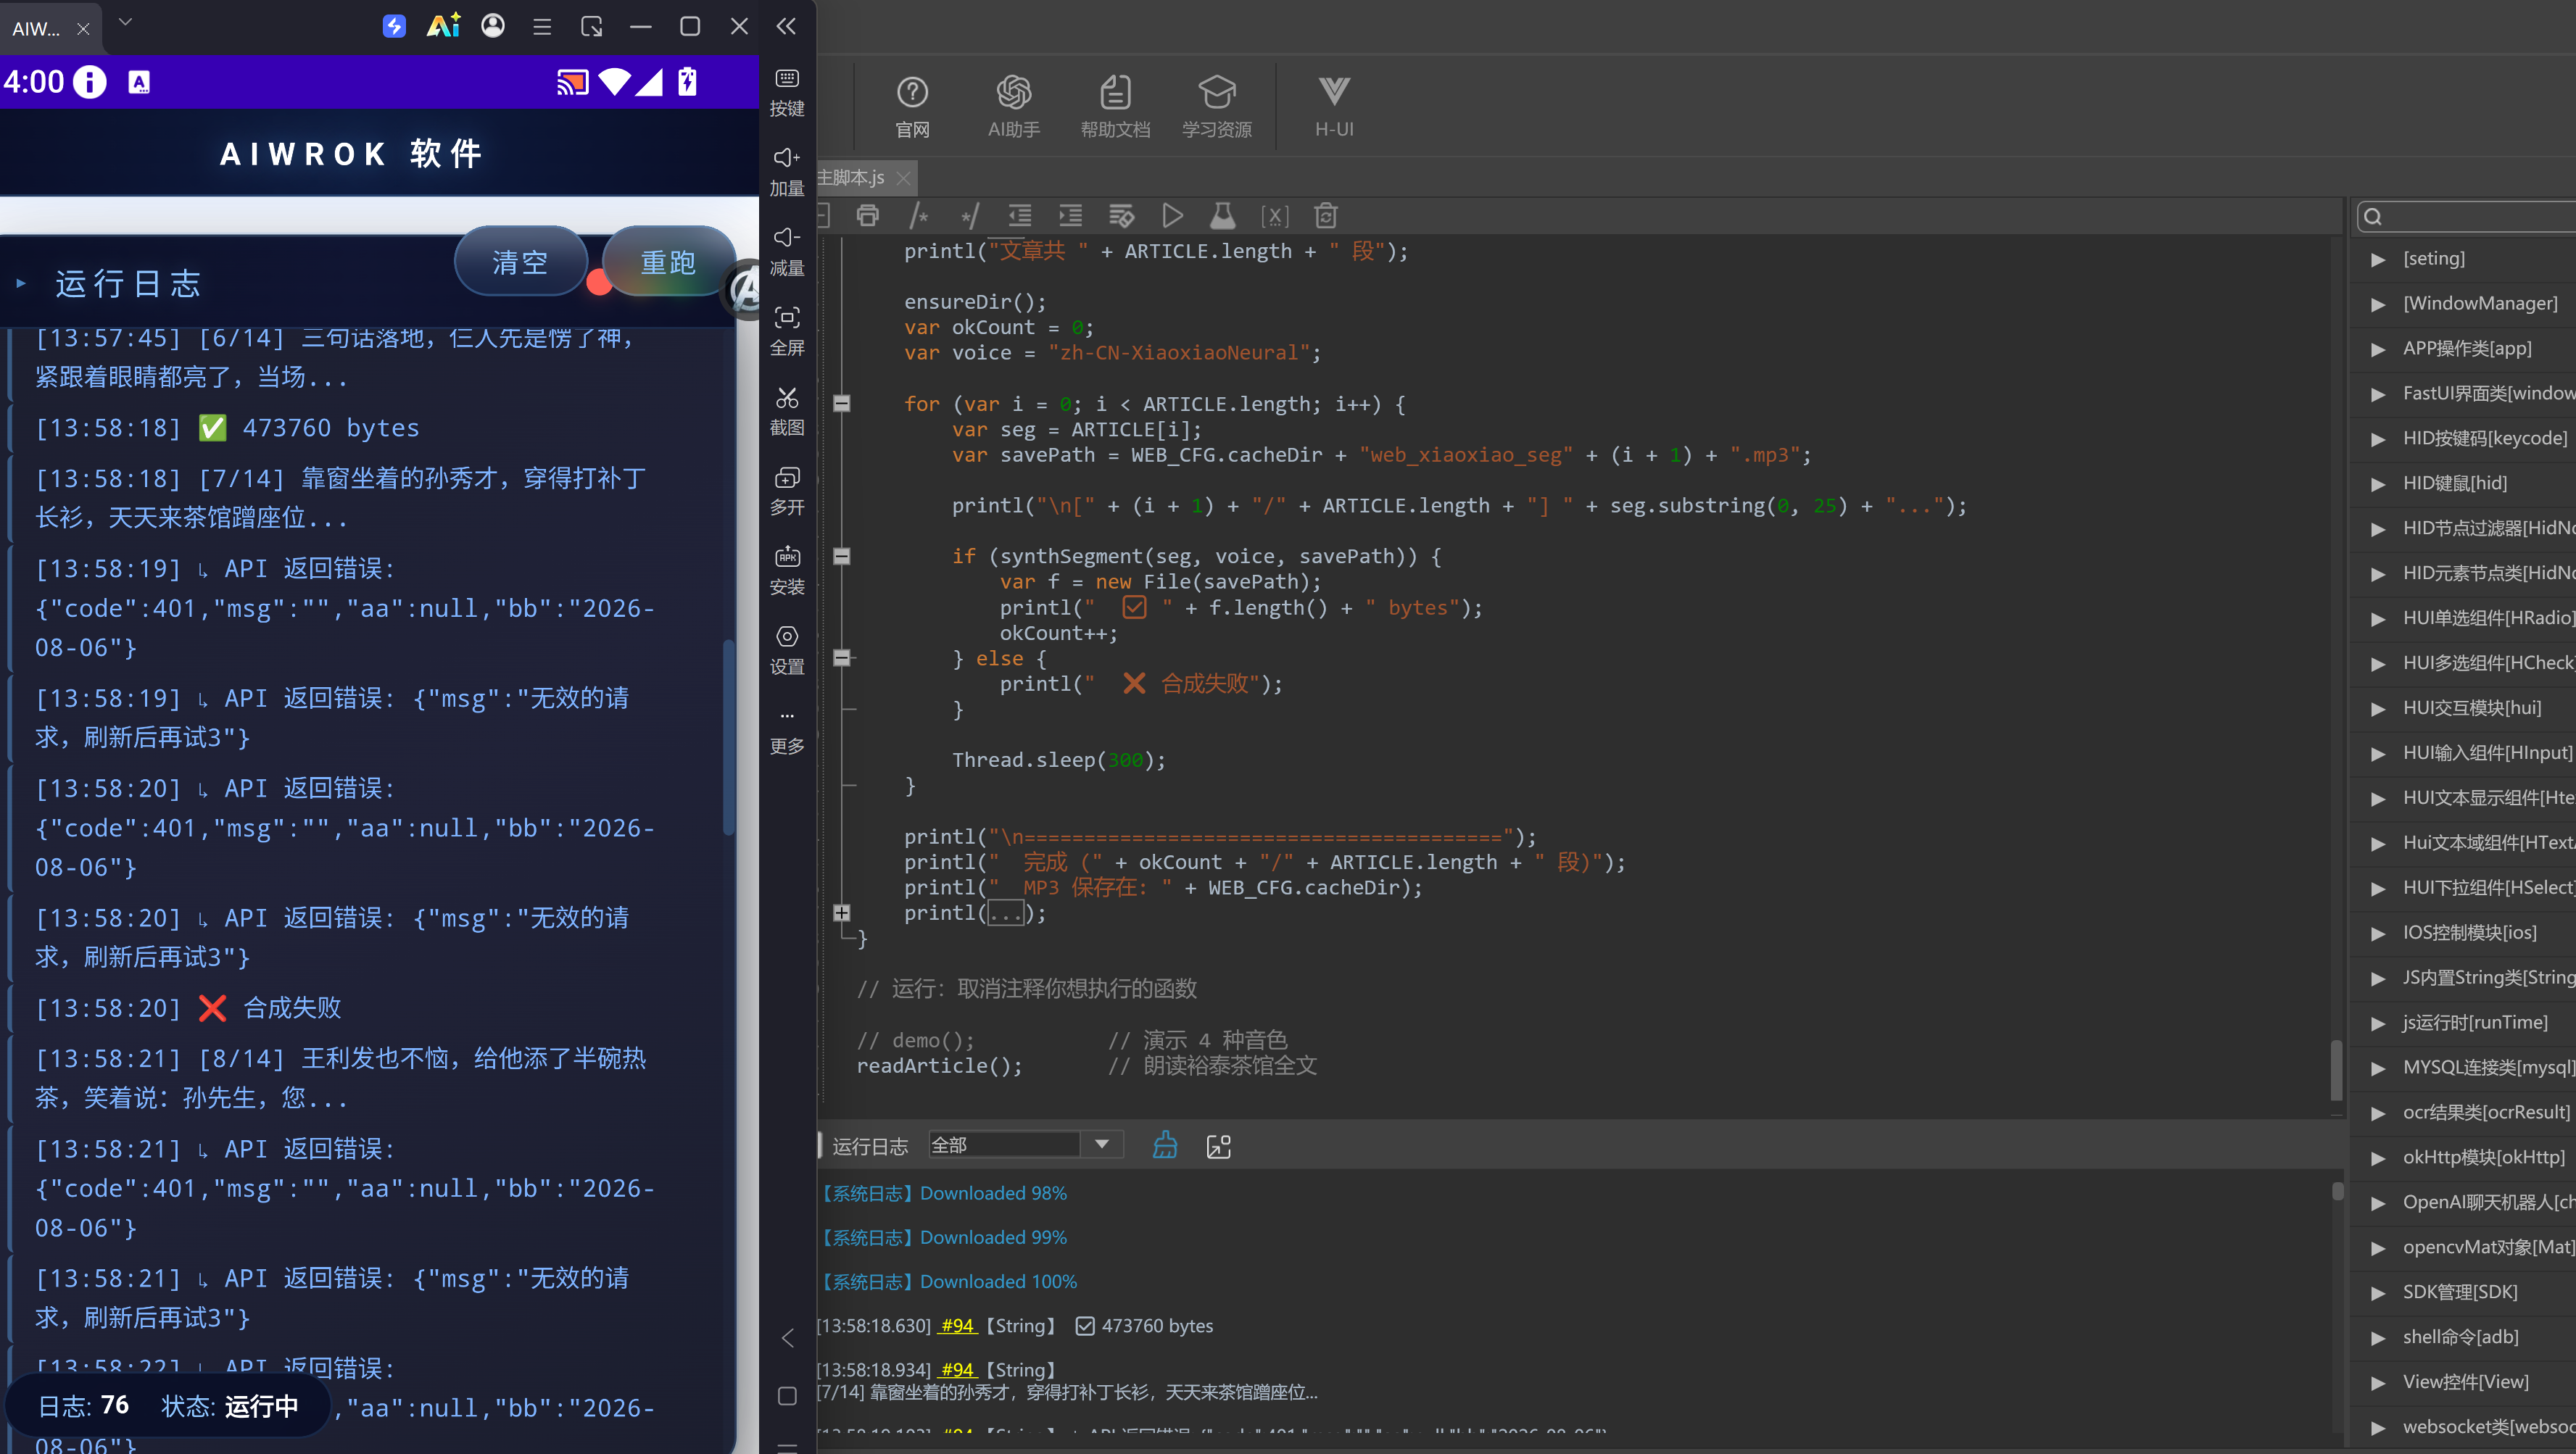Image resolution: width=2576 pixels, height=1454 pixels.
Task: Select the AIW... emulator tab
Action: point(36,28)
